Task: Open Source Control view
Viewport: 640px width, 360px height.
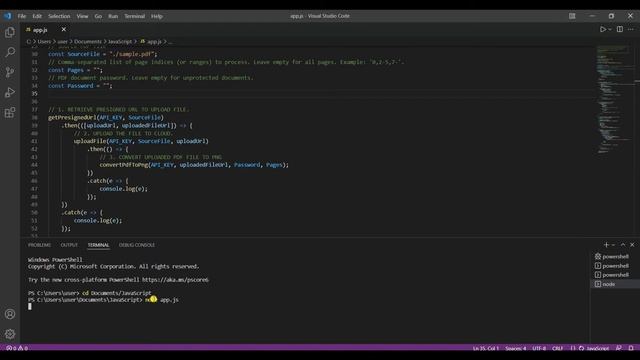Action: point(10,72)
